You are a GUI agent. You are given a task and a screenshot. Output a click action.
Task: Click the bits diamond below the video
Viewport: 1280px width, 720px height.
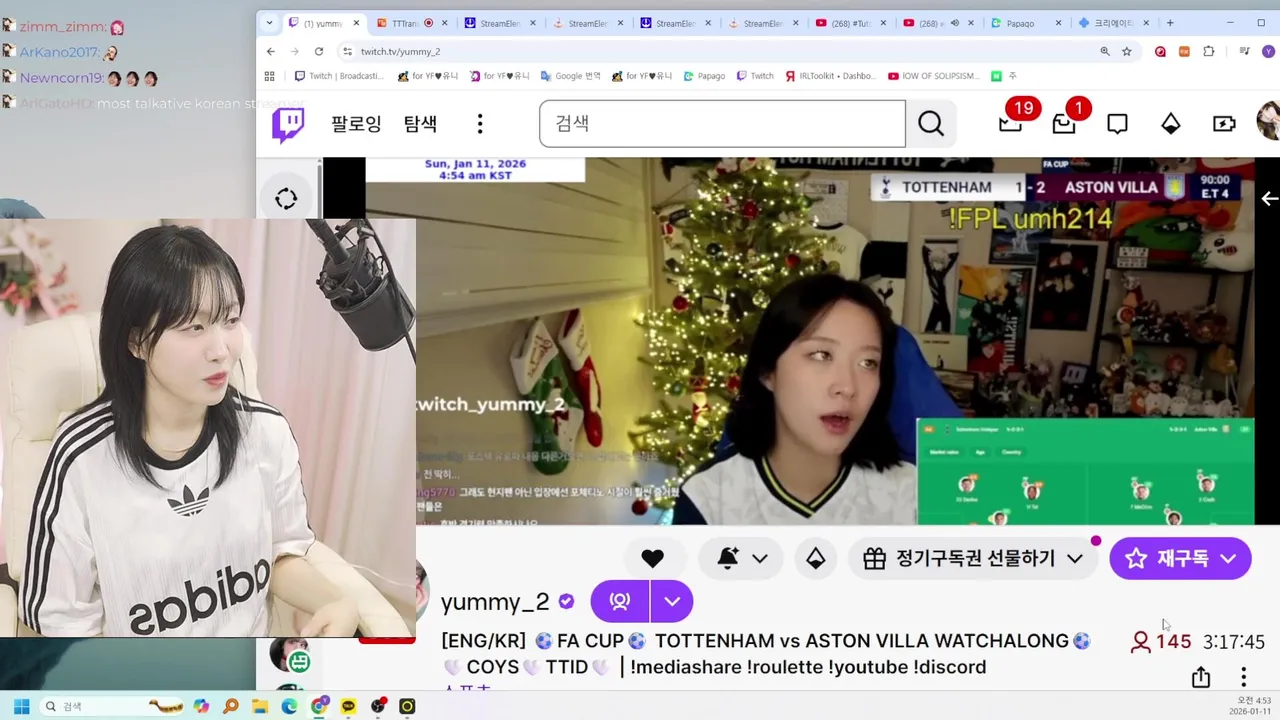816,559
